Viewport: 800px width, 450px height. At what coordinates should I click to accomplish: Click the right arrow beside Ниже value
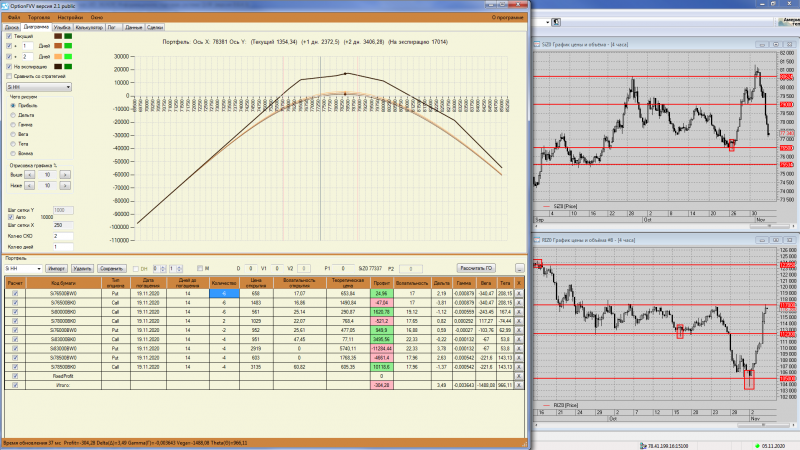click(x=65, y=186)
